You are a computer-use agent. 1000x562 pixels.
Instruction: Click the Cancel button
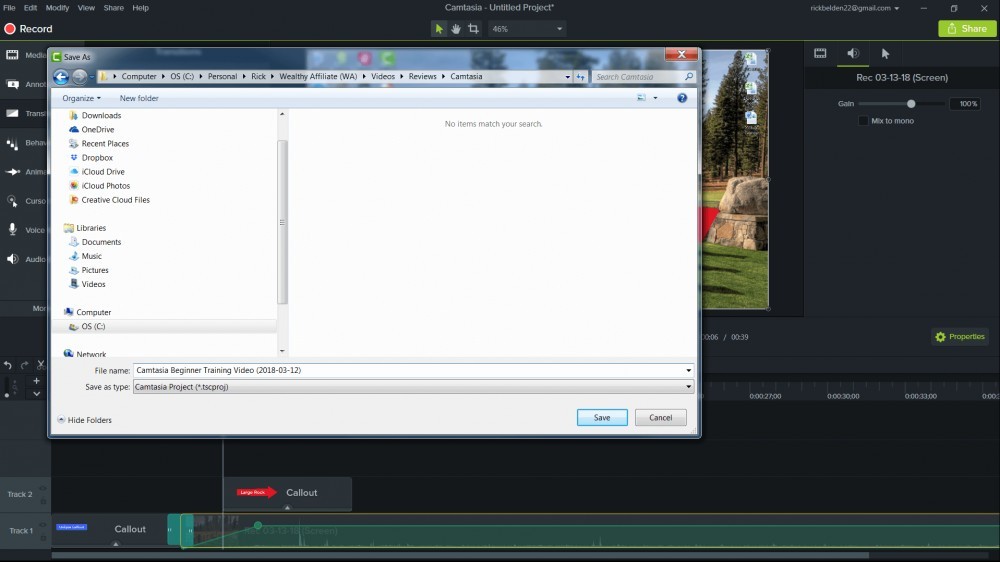[661, 417]
